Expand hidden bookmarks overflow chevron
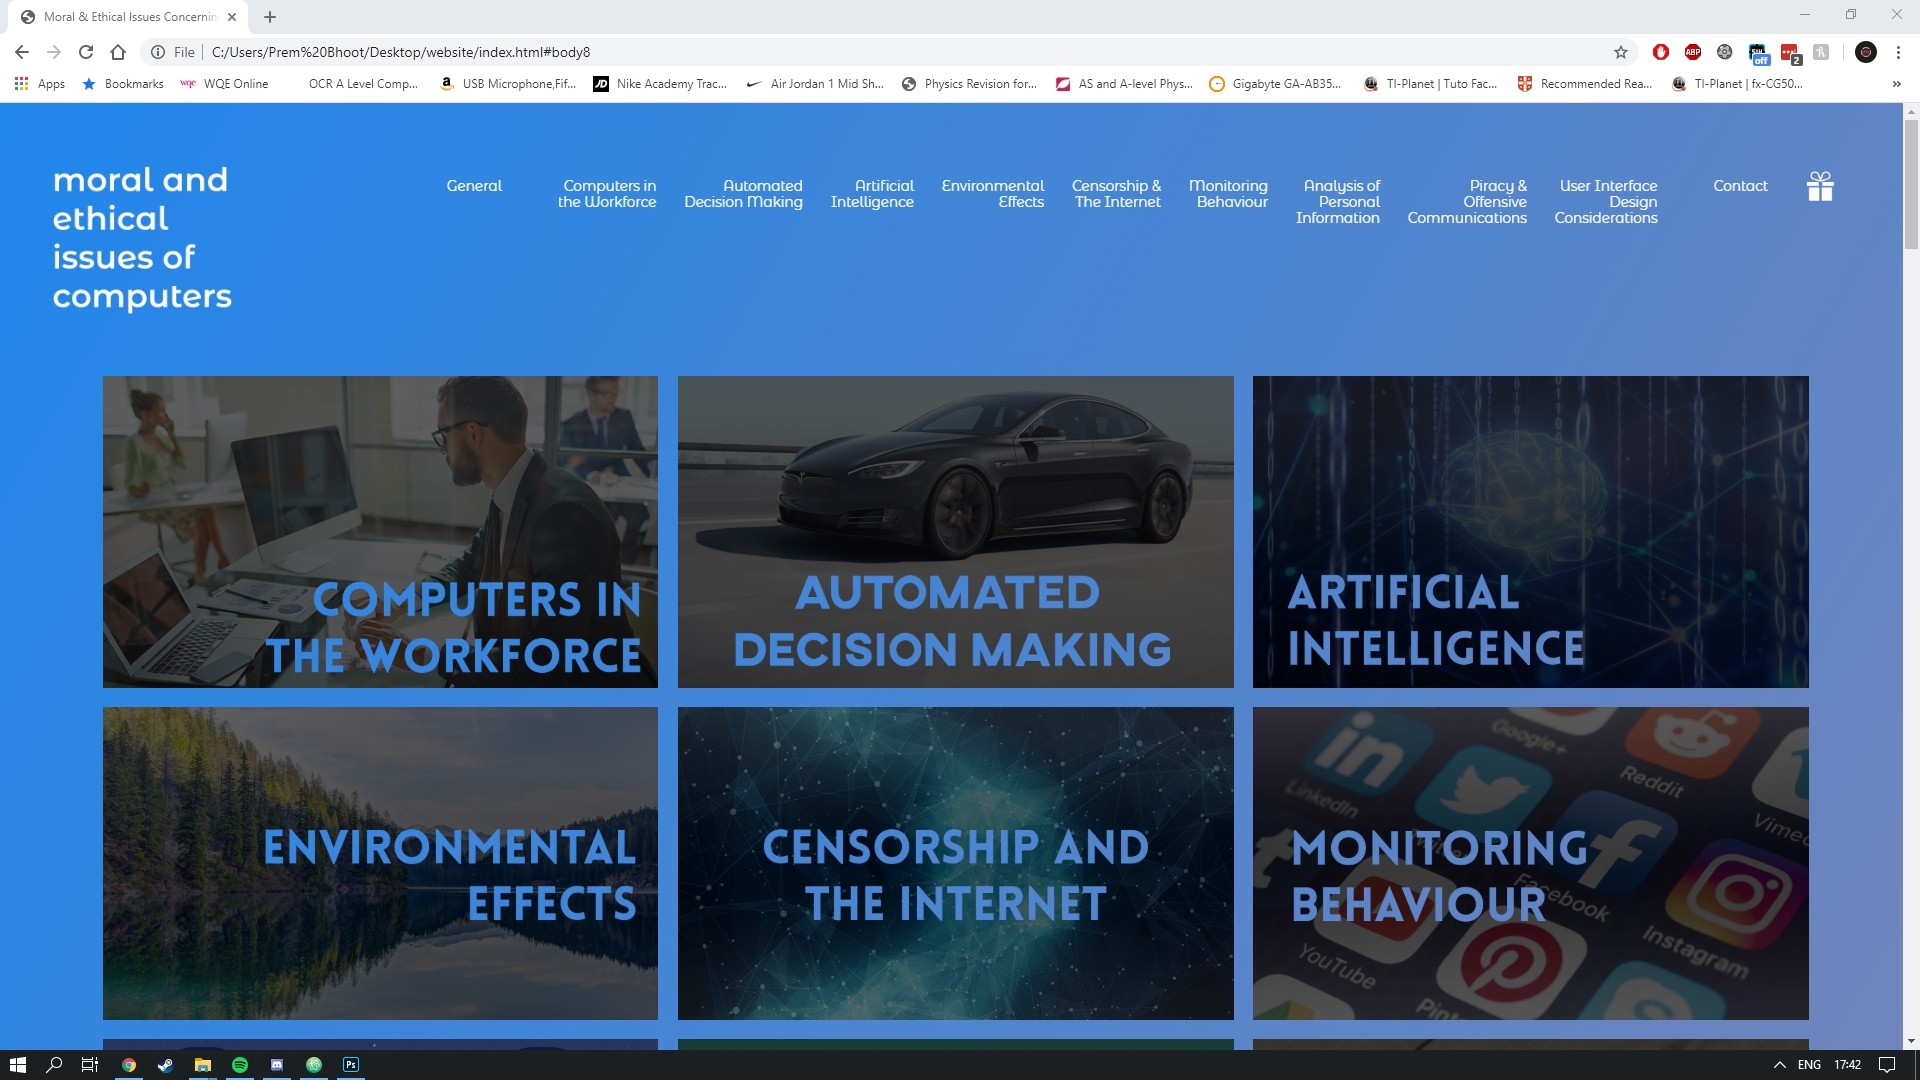Screen dimensions: 1920x1080 click(x=1896, y=84)
